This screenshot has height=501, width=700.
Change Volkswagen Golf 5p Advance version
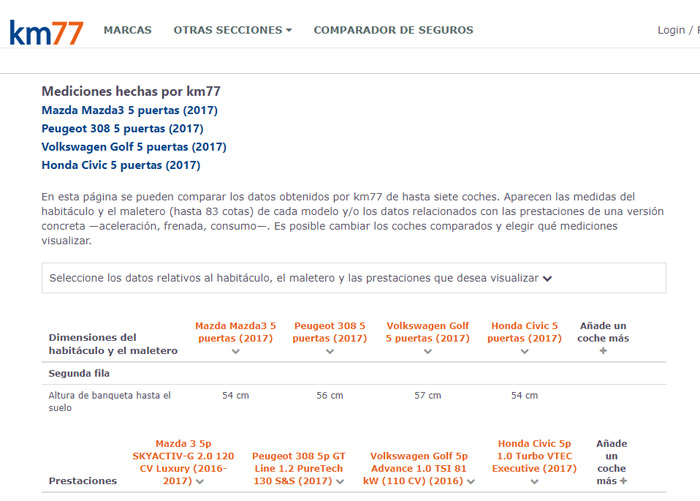pos(467,482)
